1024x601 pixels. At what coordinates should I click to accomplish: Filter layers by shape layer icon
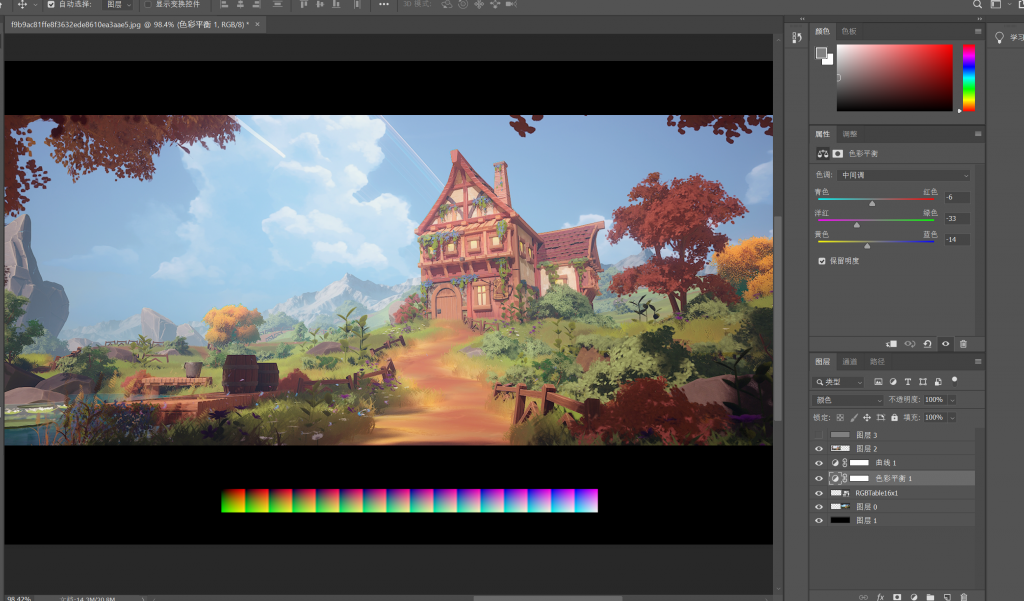(x=923, y=382)
